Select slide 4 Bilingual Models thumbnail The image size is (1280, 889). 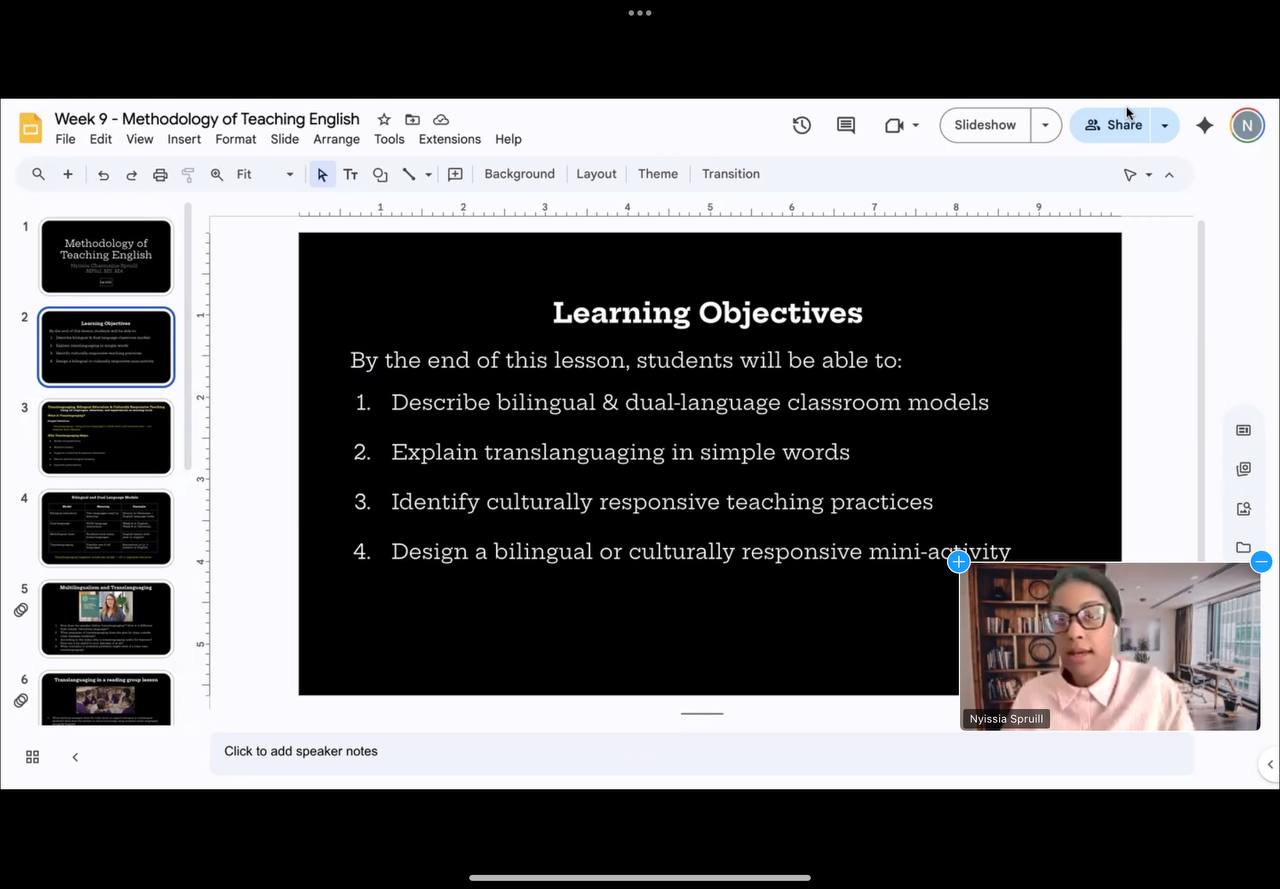click(106, 528)
